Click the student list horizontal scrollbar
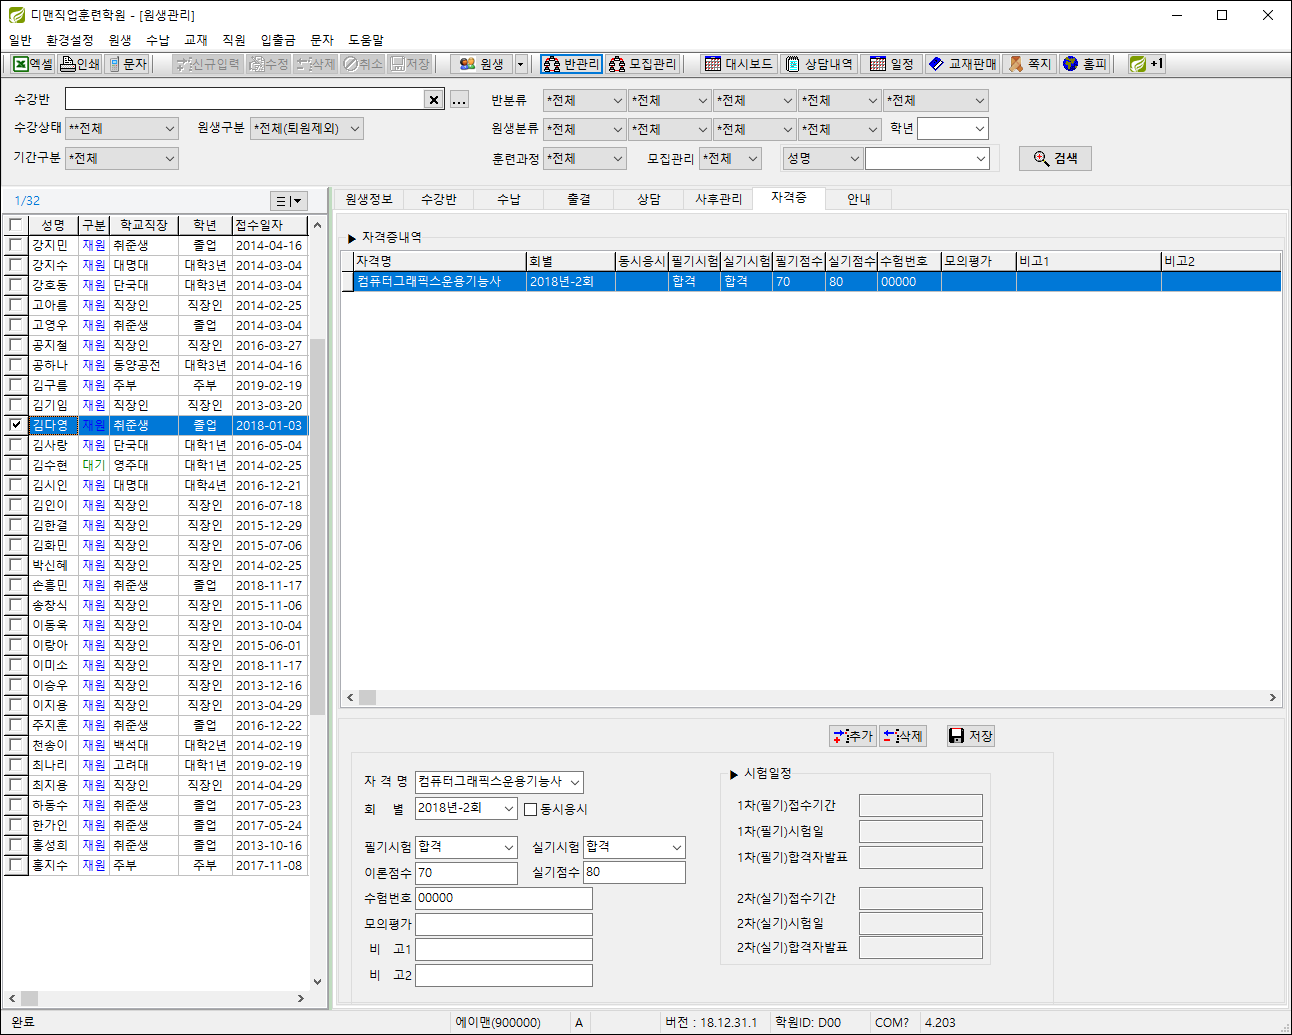1292x1035 pixels. (155, 998)
